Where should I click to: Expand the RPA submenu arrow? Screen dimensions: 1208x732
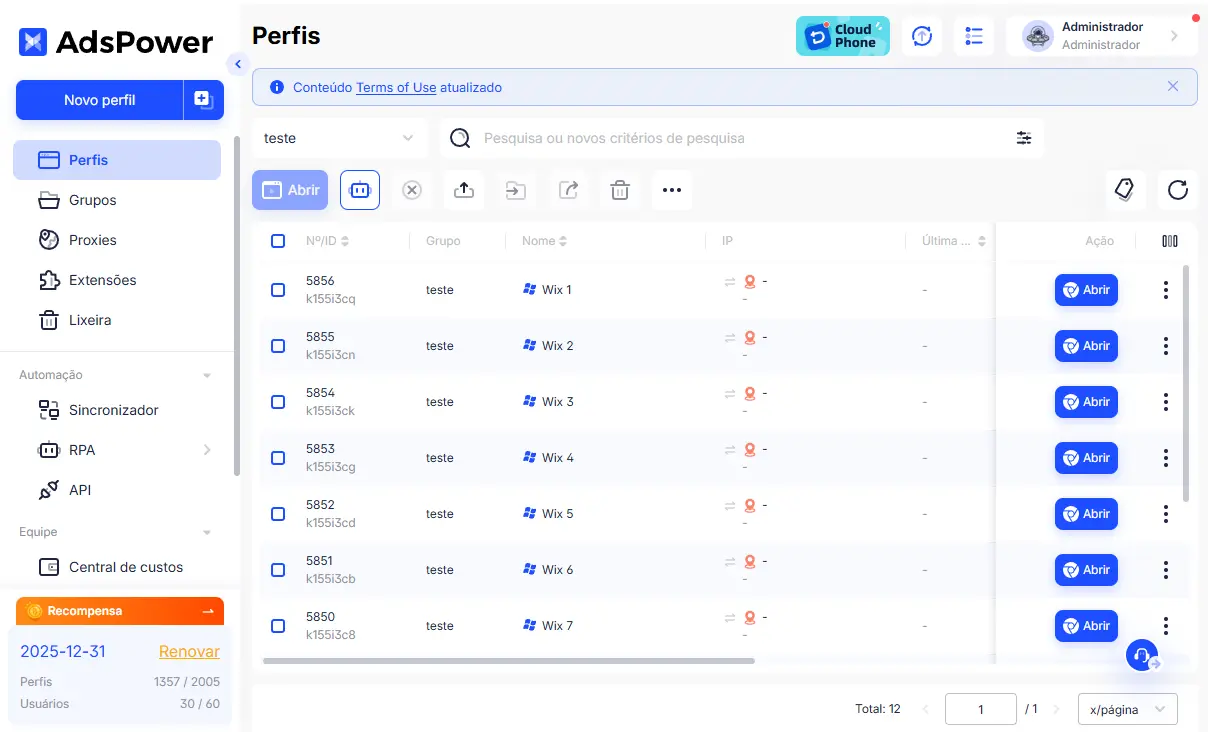pyautogui.click(x=207, y=450)
